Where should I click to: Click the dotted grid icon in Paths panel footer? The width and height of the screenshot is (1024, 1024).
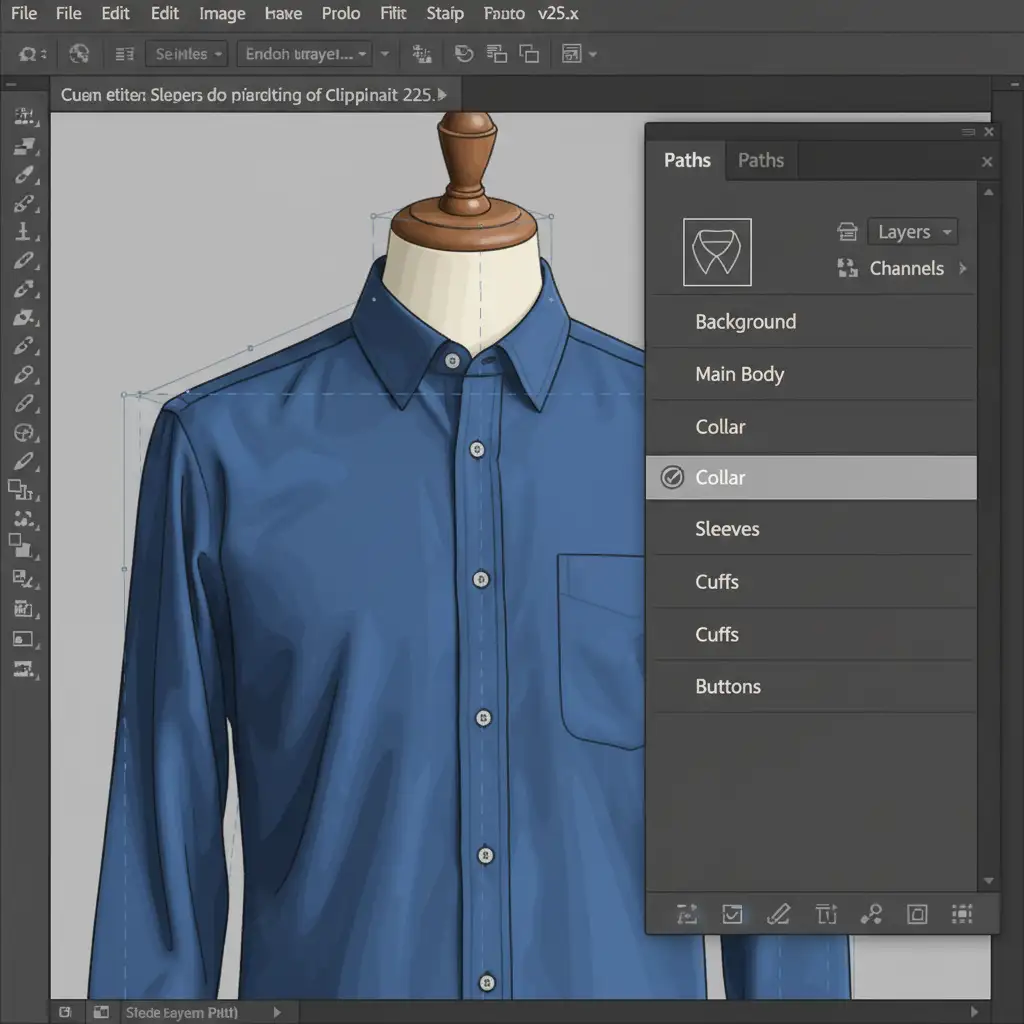[x=962, y=913]
